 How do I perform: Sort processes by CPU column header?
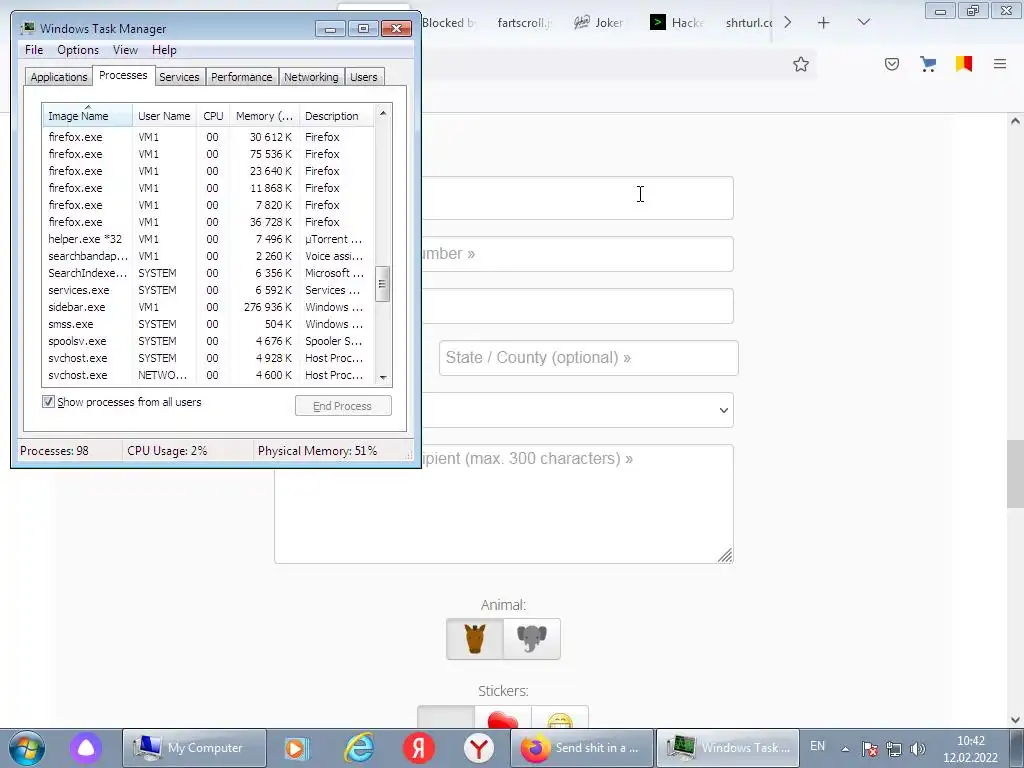[x=213, y=116]
